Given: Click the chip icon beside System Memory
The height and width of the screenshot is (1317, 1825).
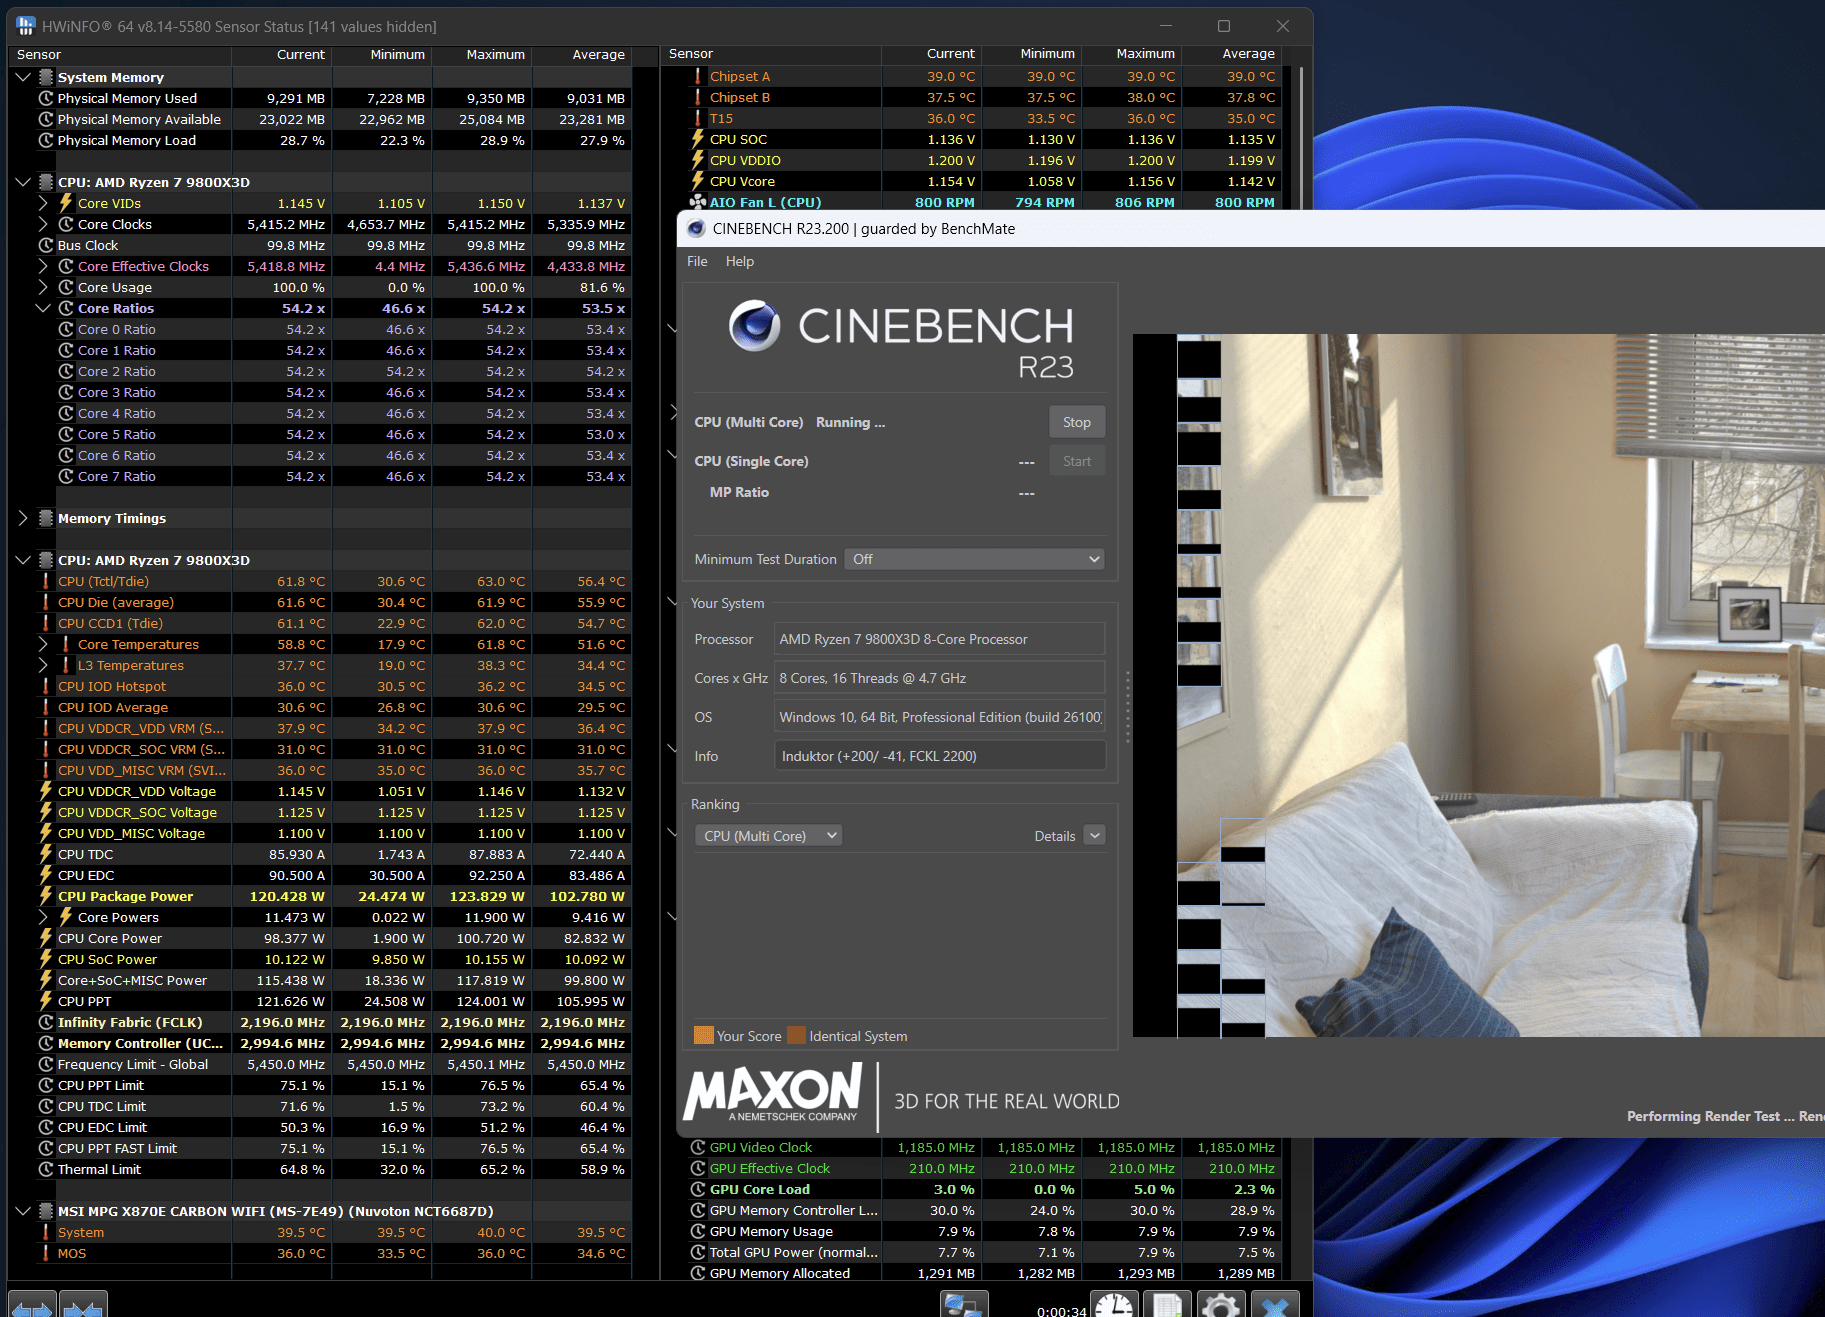Looking at the screenshot, I should pos(46,77).
